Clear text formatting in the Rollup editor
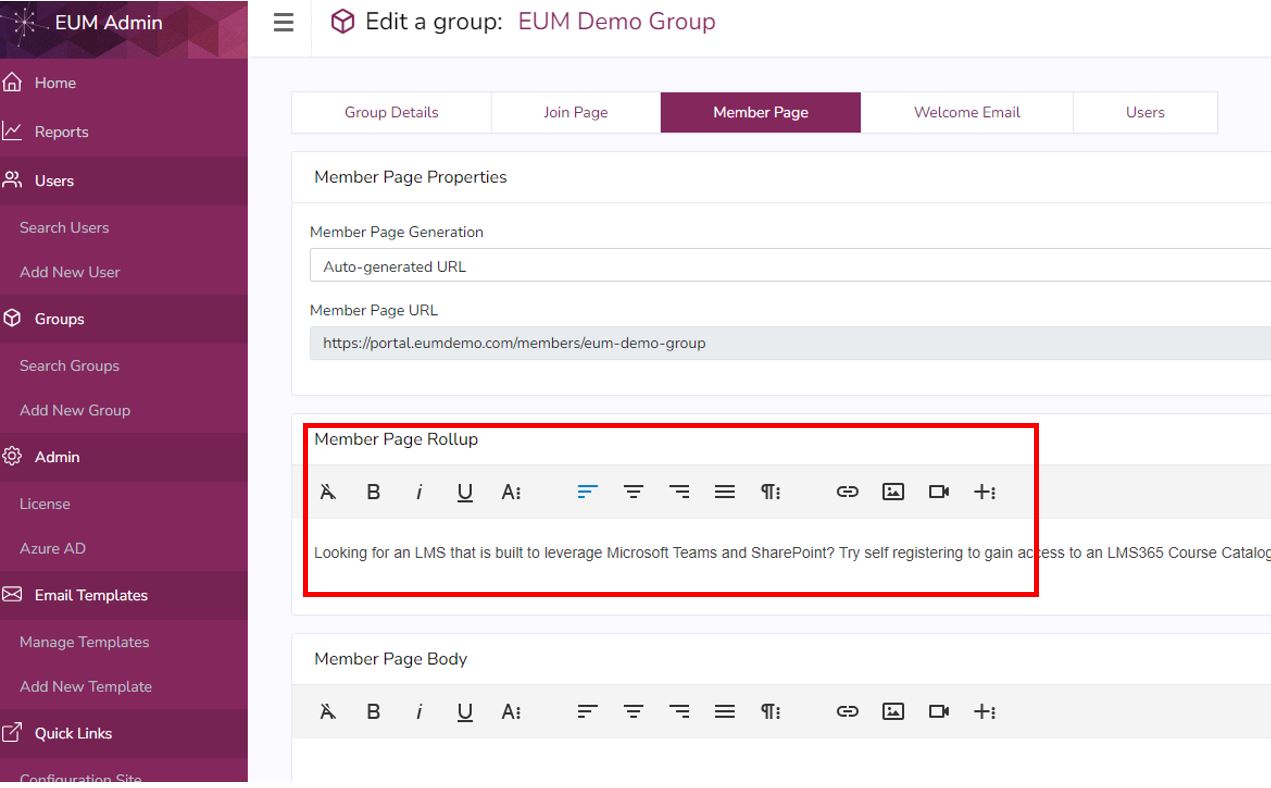This screenshot has width=1271, height=788. pos(327,491)
